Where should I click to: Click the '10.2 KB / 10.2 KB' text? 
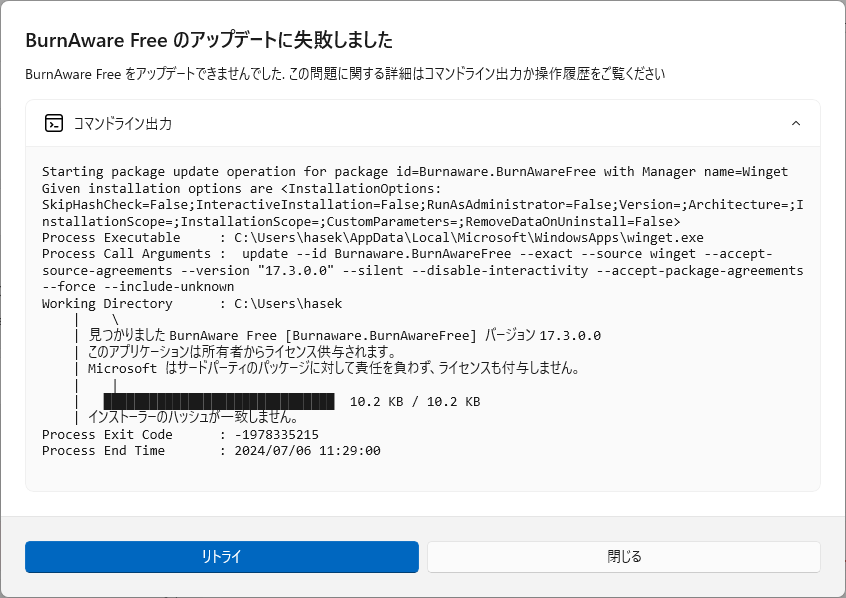pyautogui.click(x=415, y=402)
